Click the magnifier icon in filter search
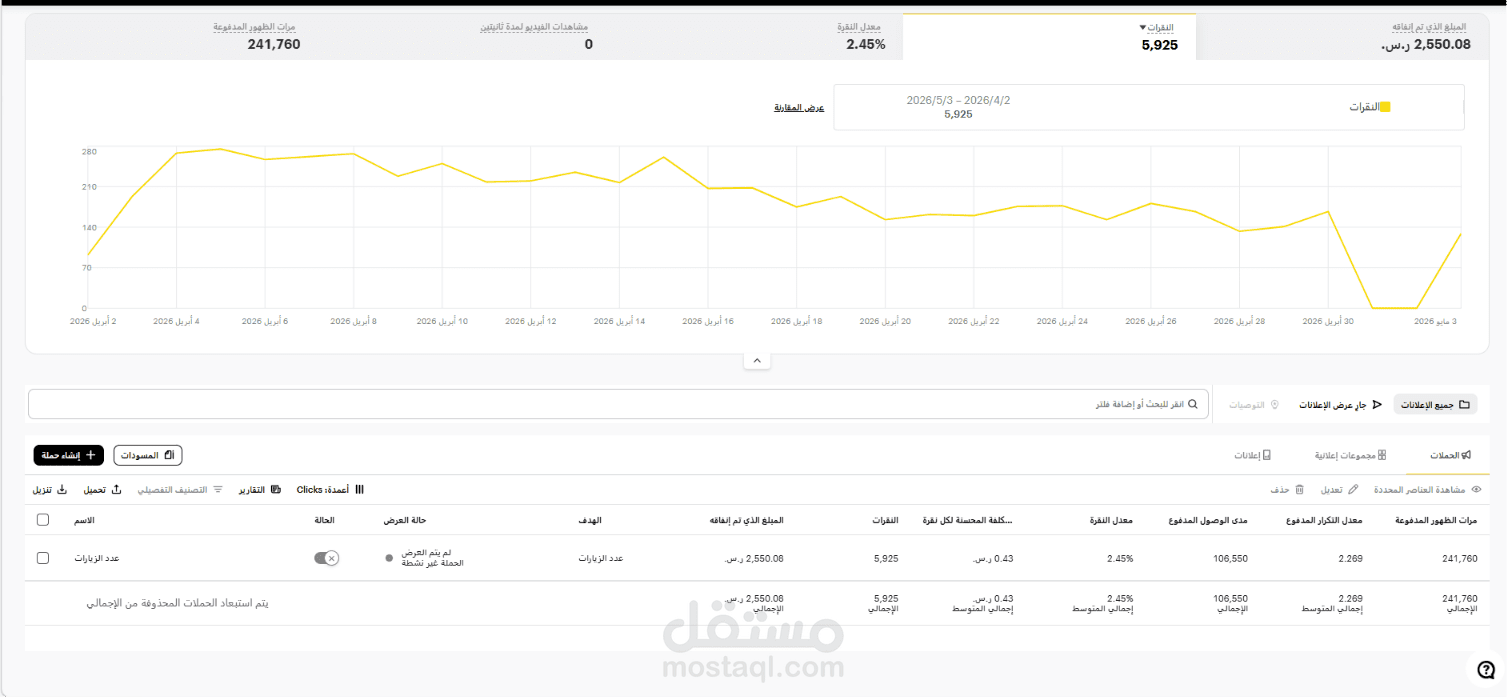Image resolution: width=1507 pixels, height=697 pixels. click(1192, 404)
